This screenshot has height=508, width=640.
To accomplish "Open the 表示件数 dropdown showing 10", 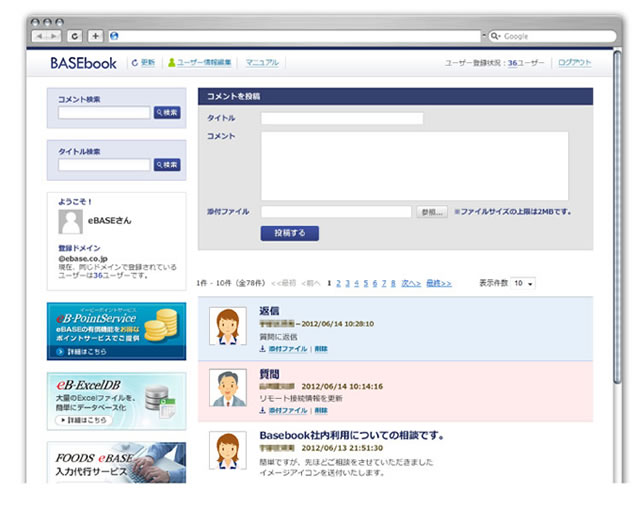I will point(523,283).
